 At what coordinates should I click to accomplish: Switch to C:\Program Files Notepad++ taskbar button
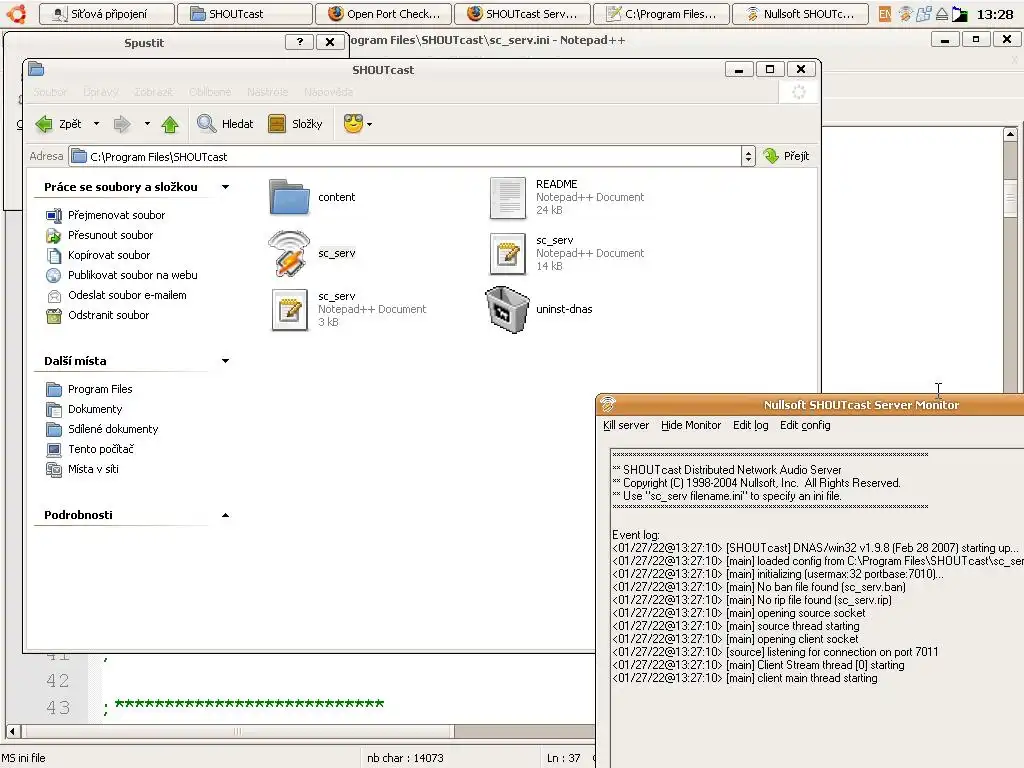(661, 14)
